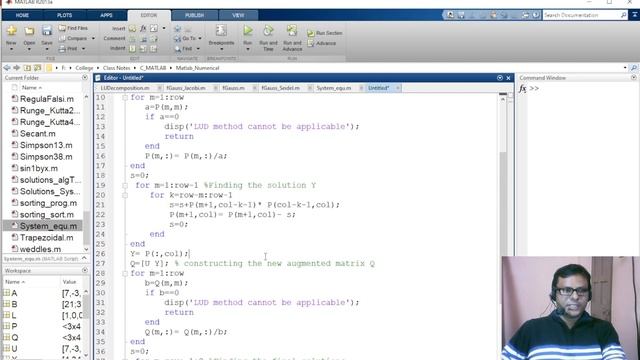
Task: Click the fx function browser in Command Window
Action: tap(522, 89)
